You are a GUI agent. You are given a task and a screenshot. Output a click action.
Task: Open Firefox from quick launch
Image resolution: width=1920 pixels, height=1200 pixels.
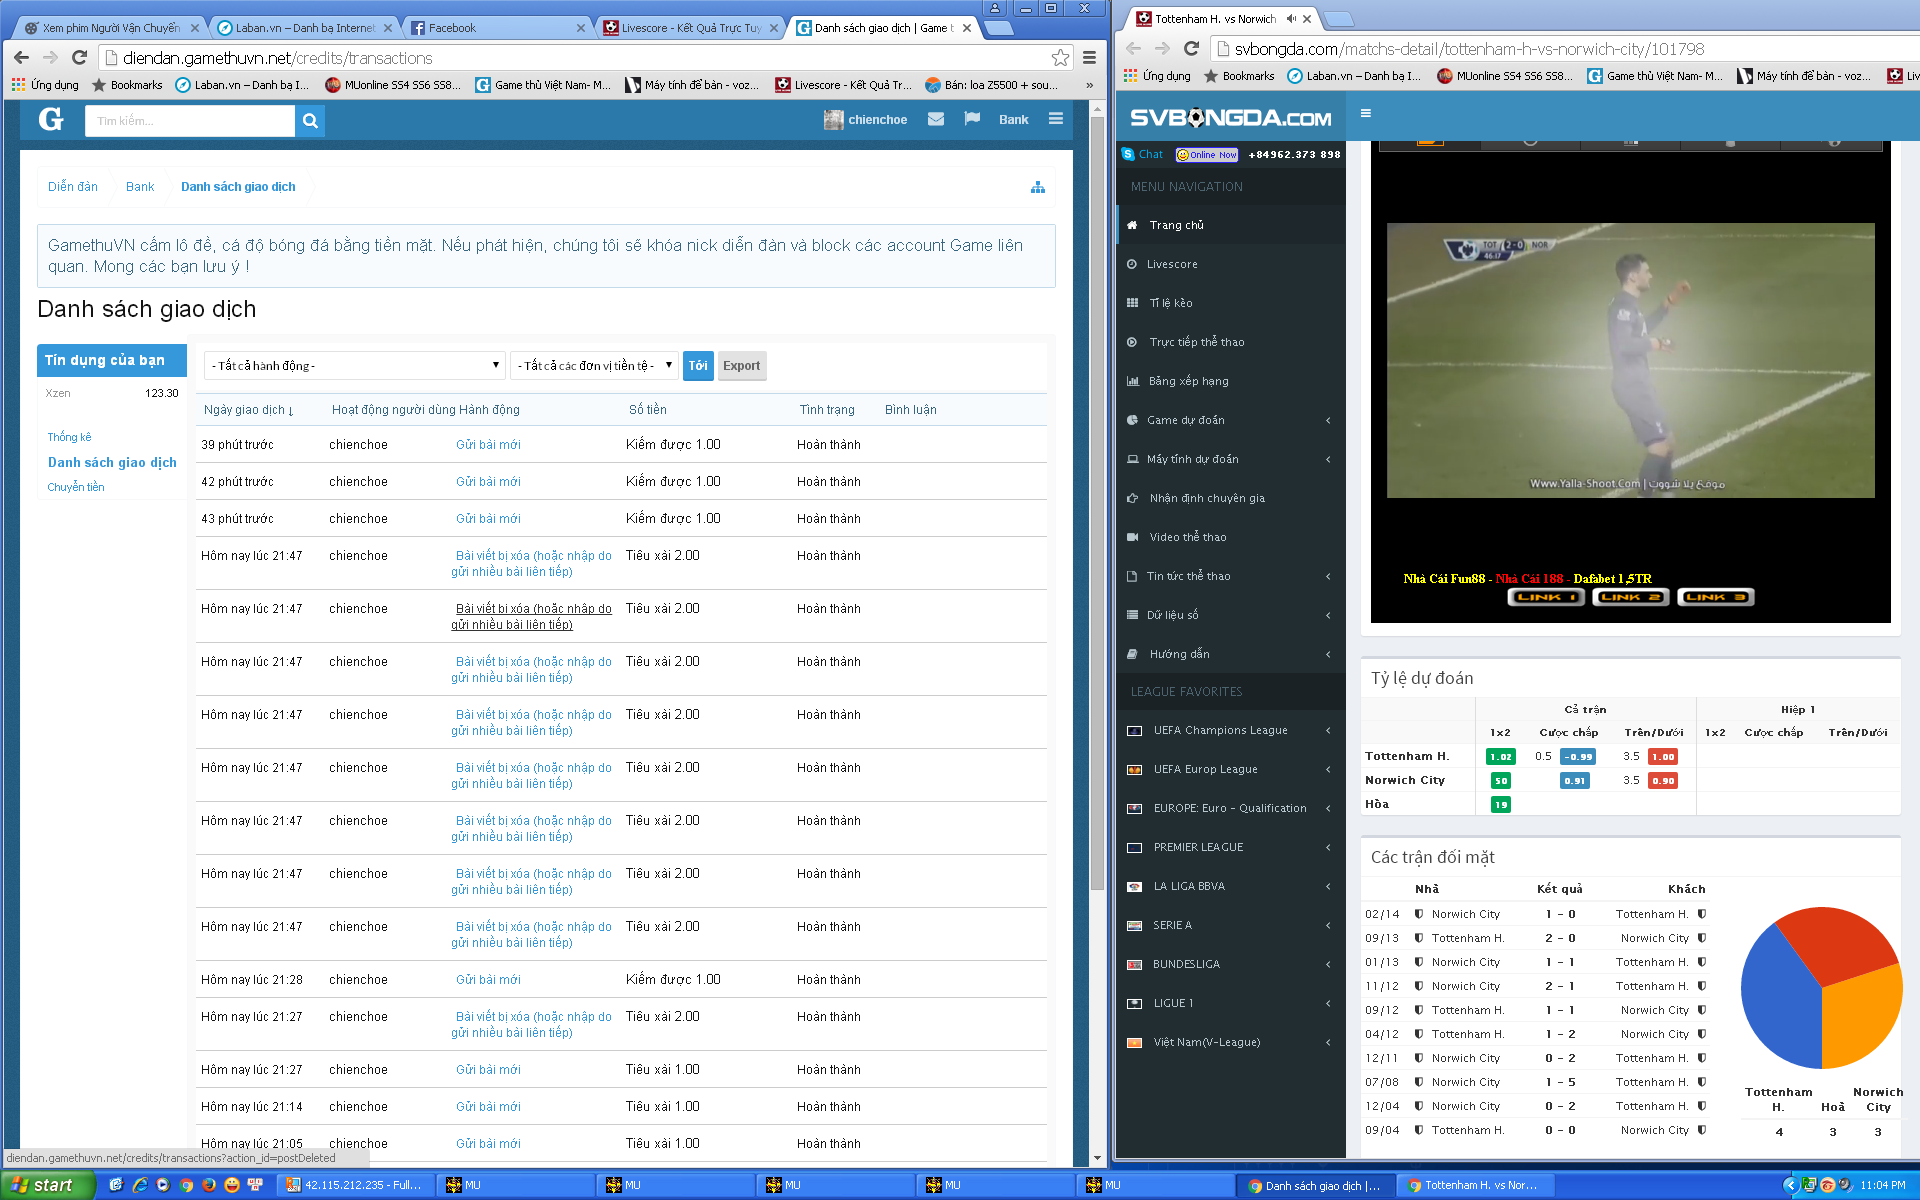pos(209,1185)
